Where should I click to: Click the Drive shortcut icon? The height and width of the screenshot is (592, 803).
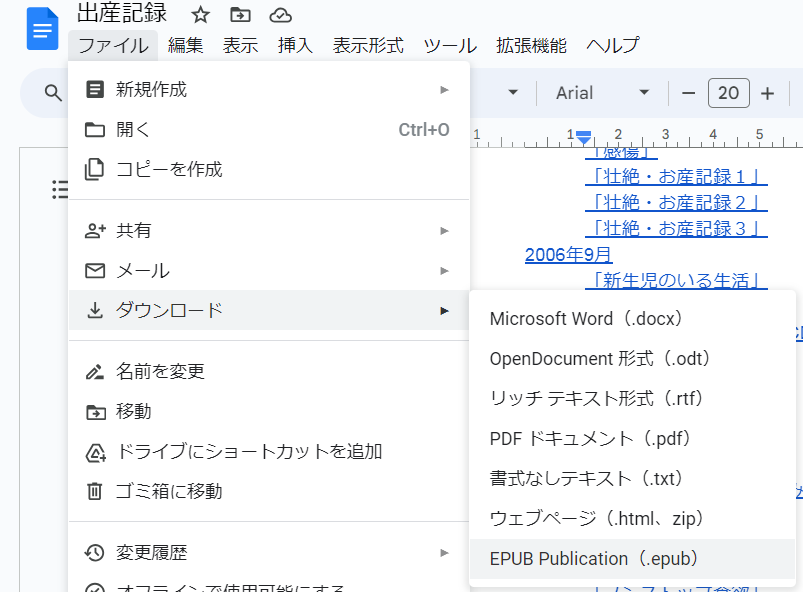[x=95, y=452]
